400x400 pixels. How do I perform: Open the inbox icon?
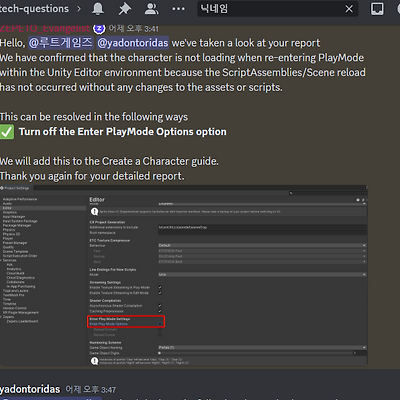pos(377,9)
